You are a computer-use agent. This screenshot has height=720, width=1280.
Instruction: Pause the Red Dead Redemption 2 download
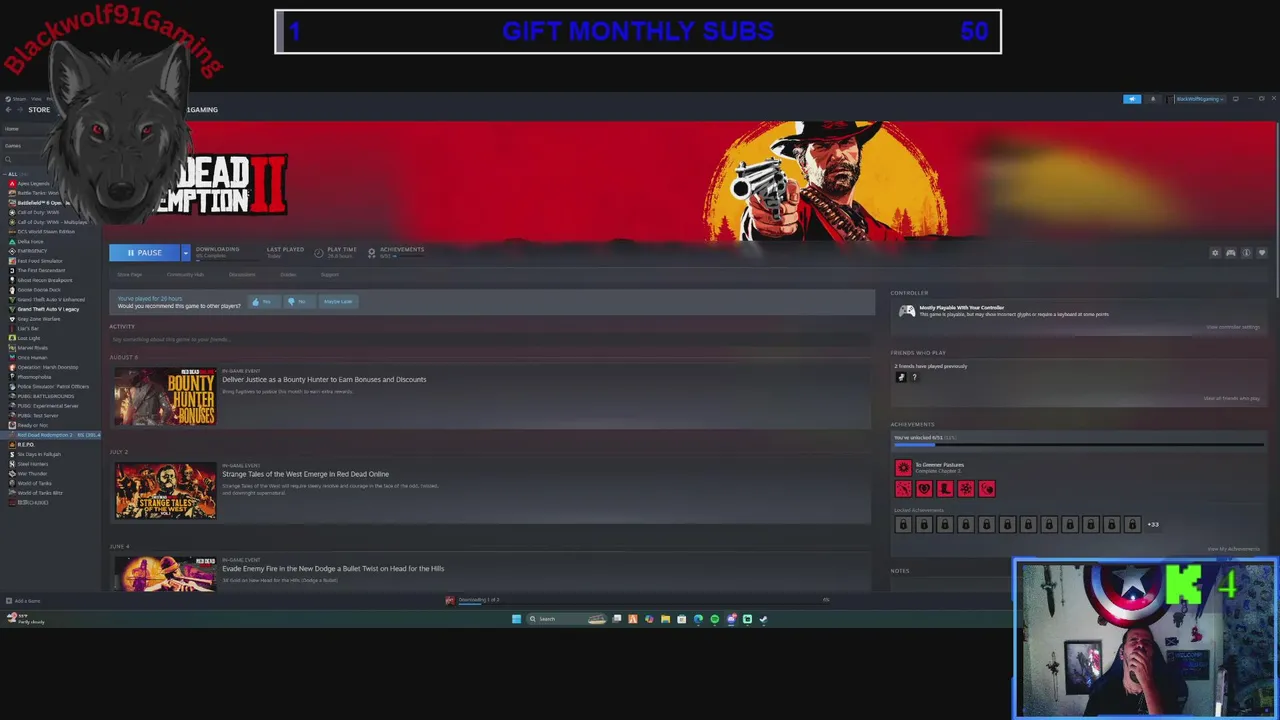144,253
